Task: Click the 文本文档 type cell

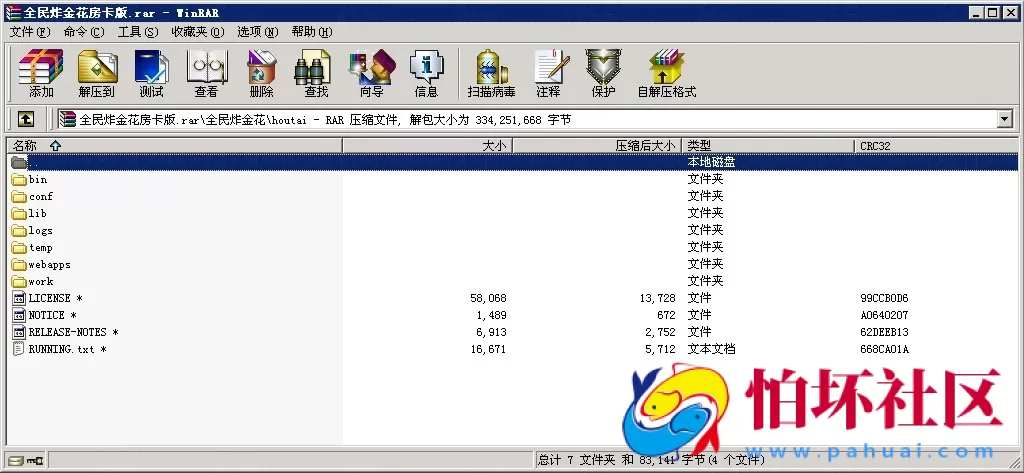Action: pos(711,349)
